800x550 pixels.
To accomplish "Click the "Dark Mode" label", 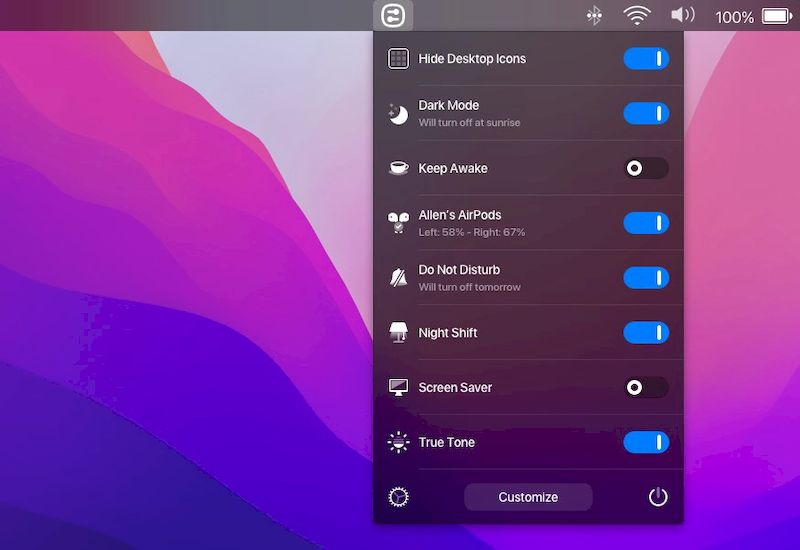I will point(448,105).
